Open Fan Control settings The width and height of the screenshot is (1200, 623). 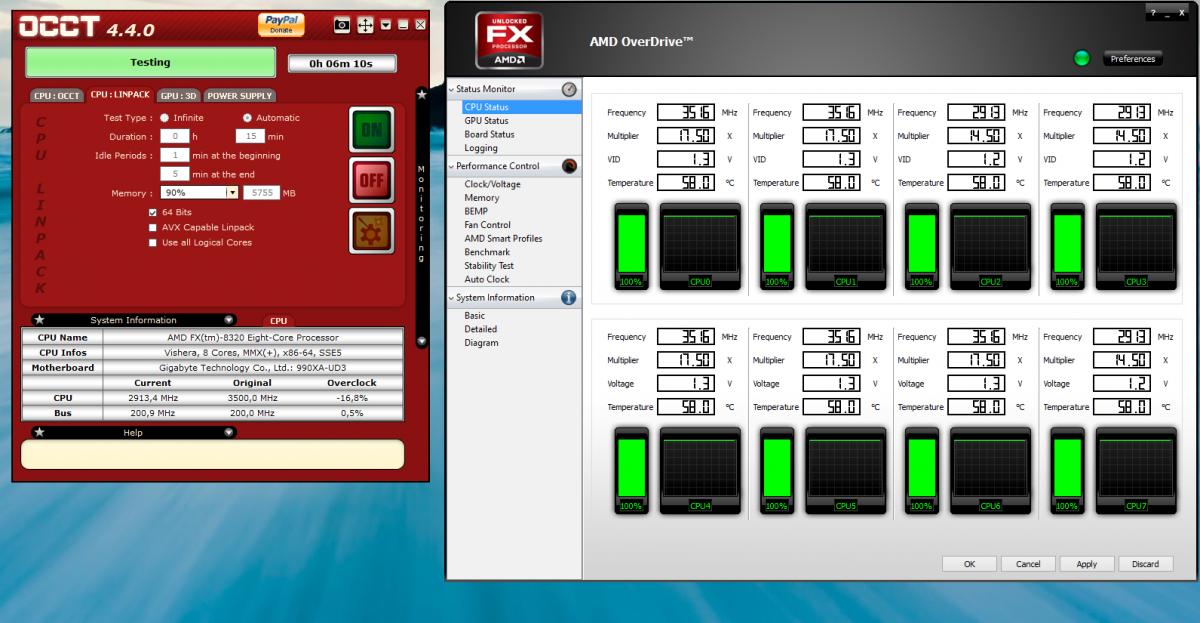coord(487,225)
